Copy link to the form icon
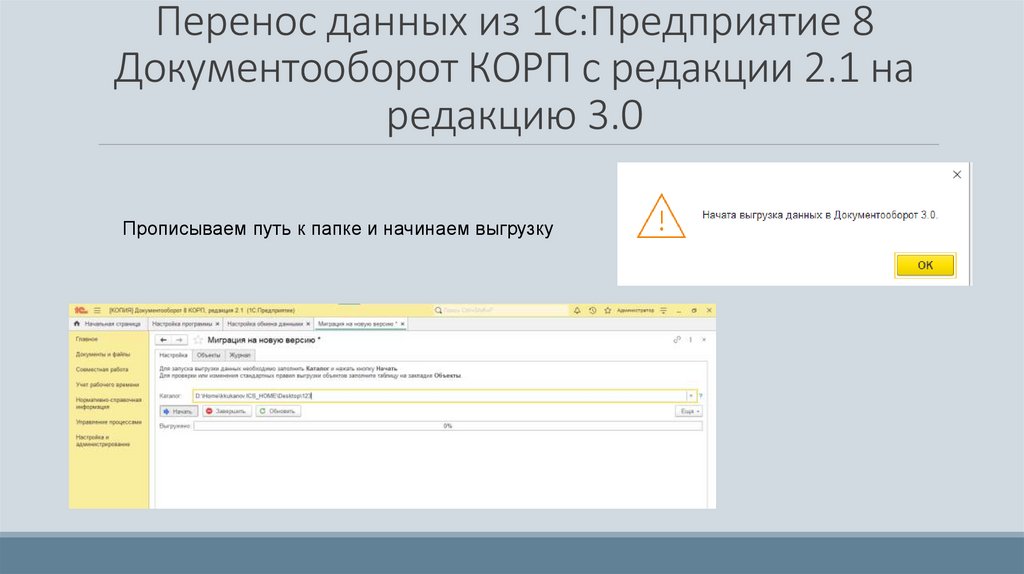Screen dimensions: 1024x574 point(677,340)
